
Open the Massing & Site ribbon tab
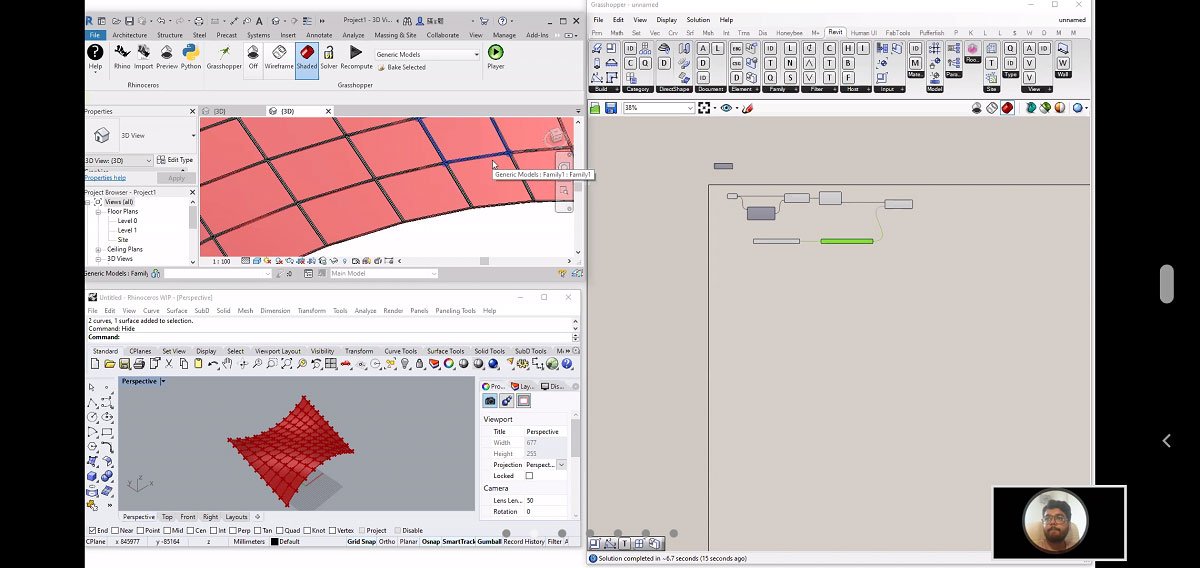tap(395, 35)
